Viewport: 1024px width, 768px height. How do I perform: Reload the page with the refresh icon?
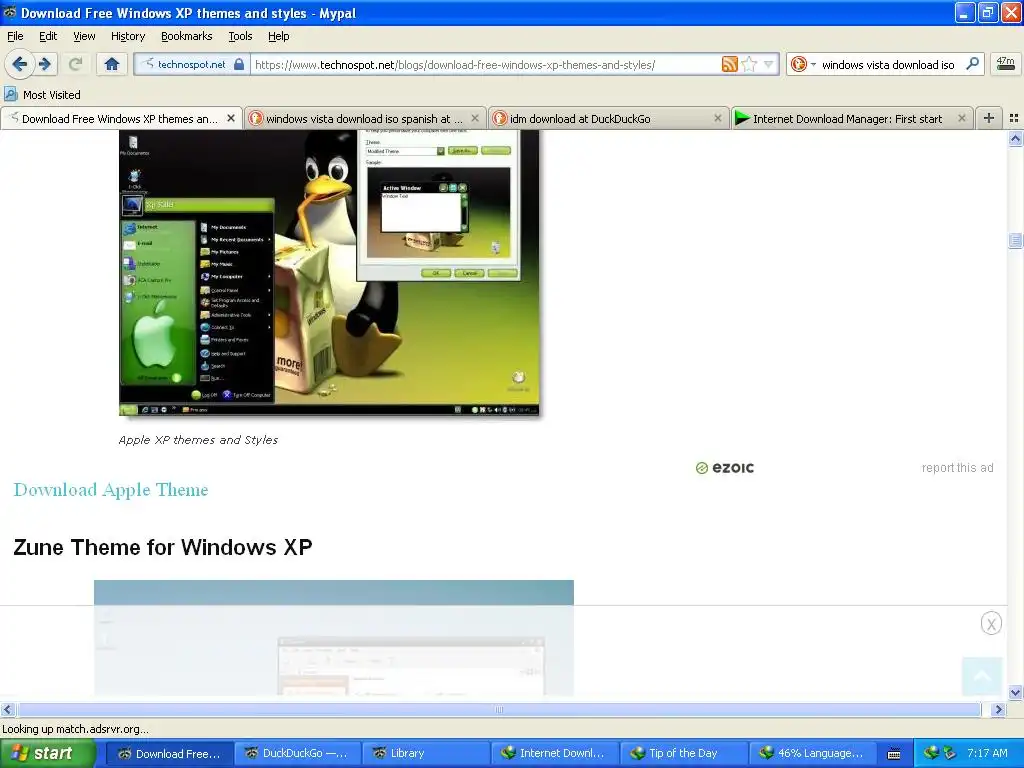76,64
